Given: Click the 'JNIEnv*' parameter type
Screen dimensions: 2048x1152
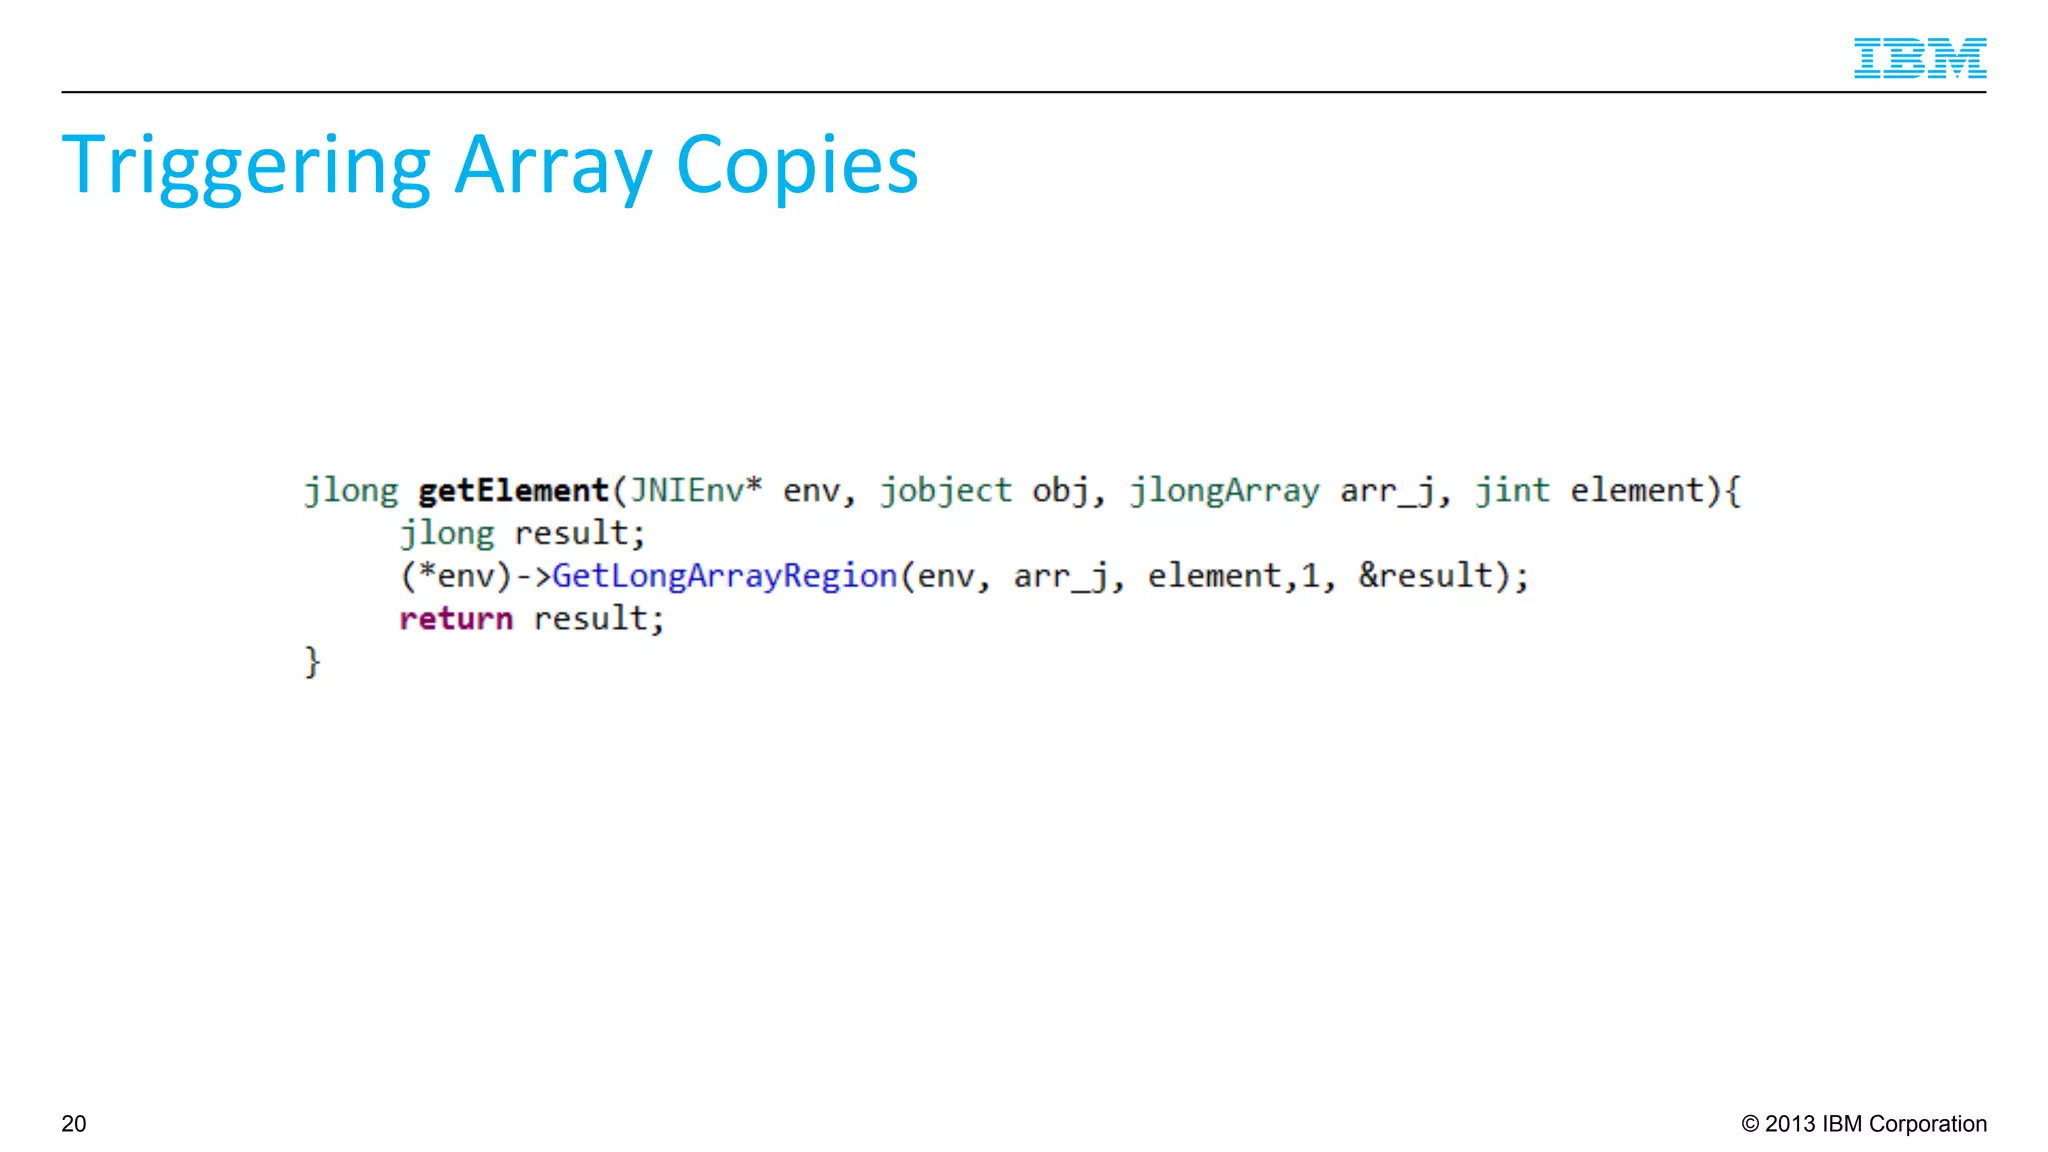Looking at the screenshot, I should pyautogui.click(x=696, y=490).
